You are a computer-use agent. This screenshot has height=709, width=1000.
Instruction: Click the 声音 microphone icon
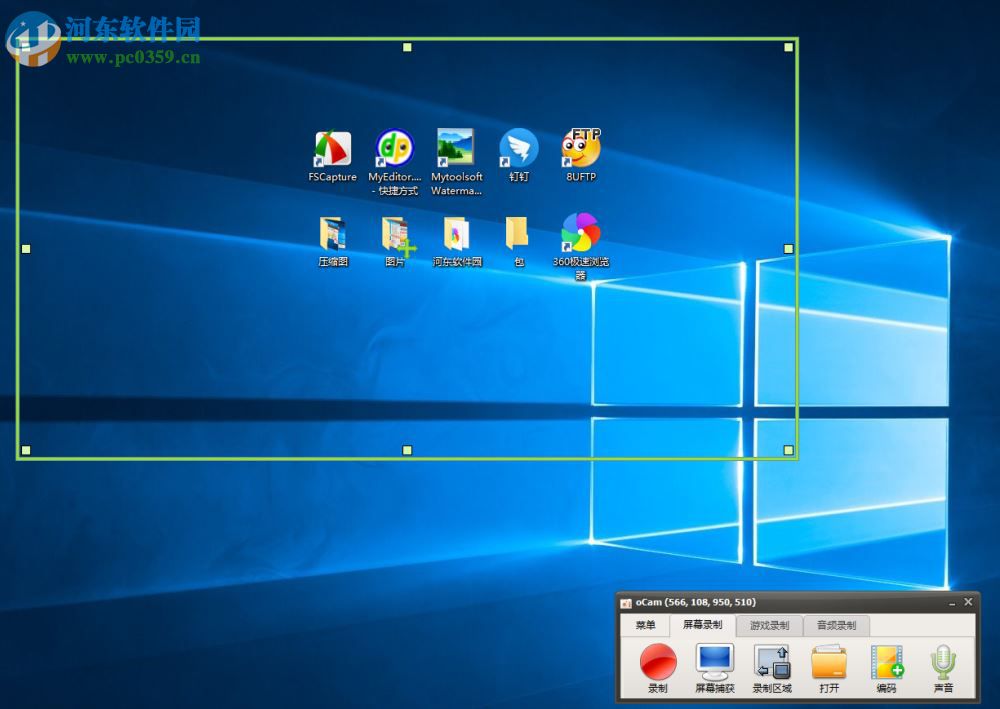(943, 668)
